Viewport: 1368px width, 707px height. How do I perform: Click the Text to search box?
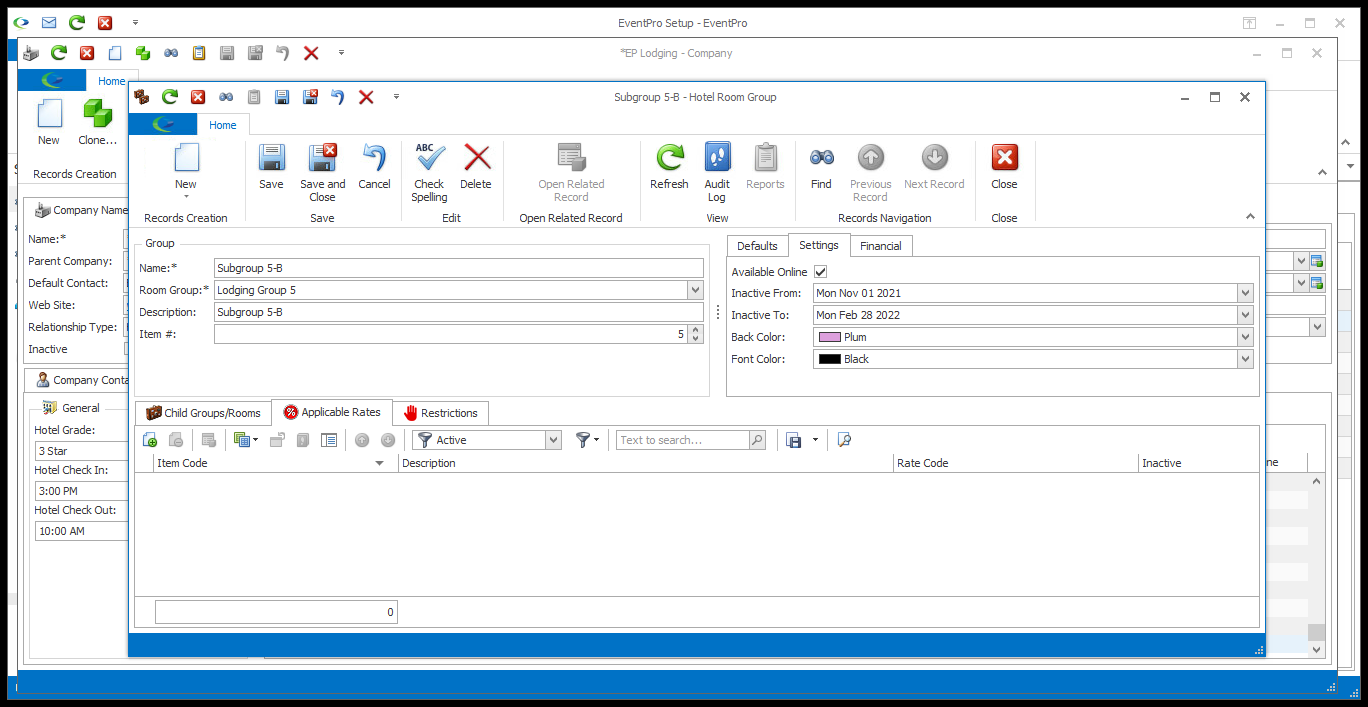[x=683, y=440]
